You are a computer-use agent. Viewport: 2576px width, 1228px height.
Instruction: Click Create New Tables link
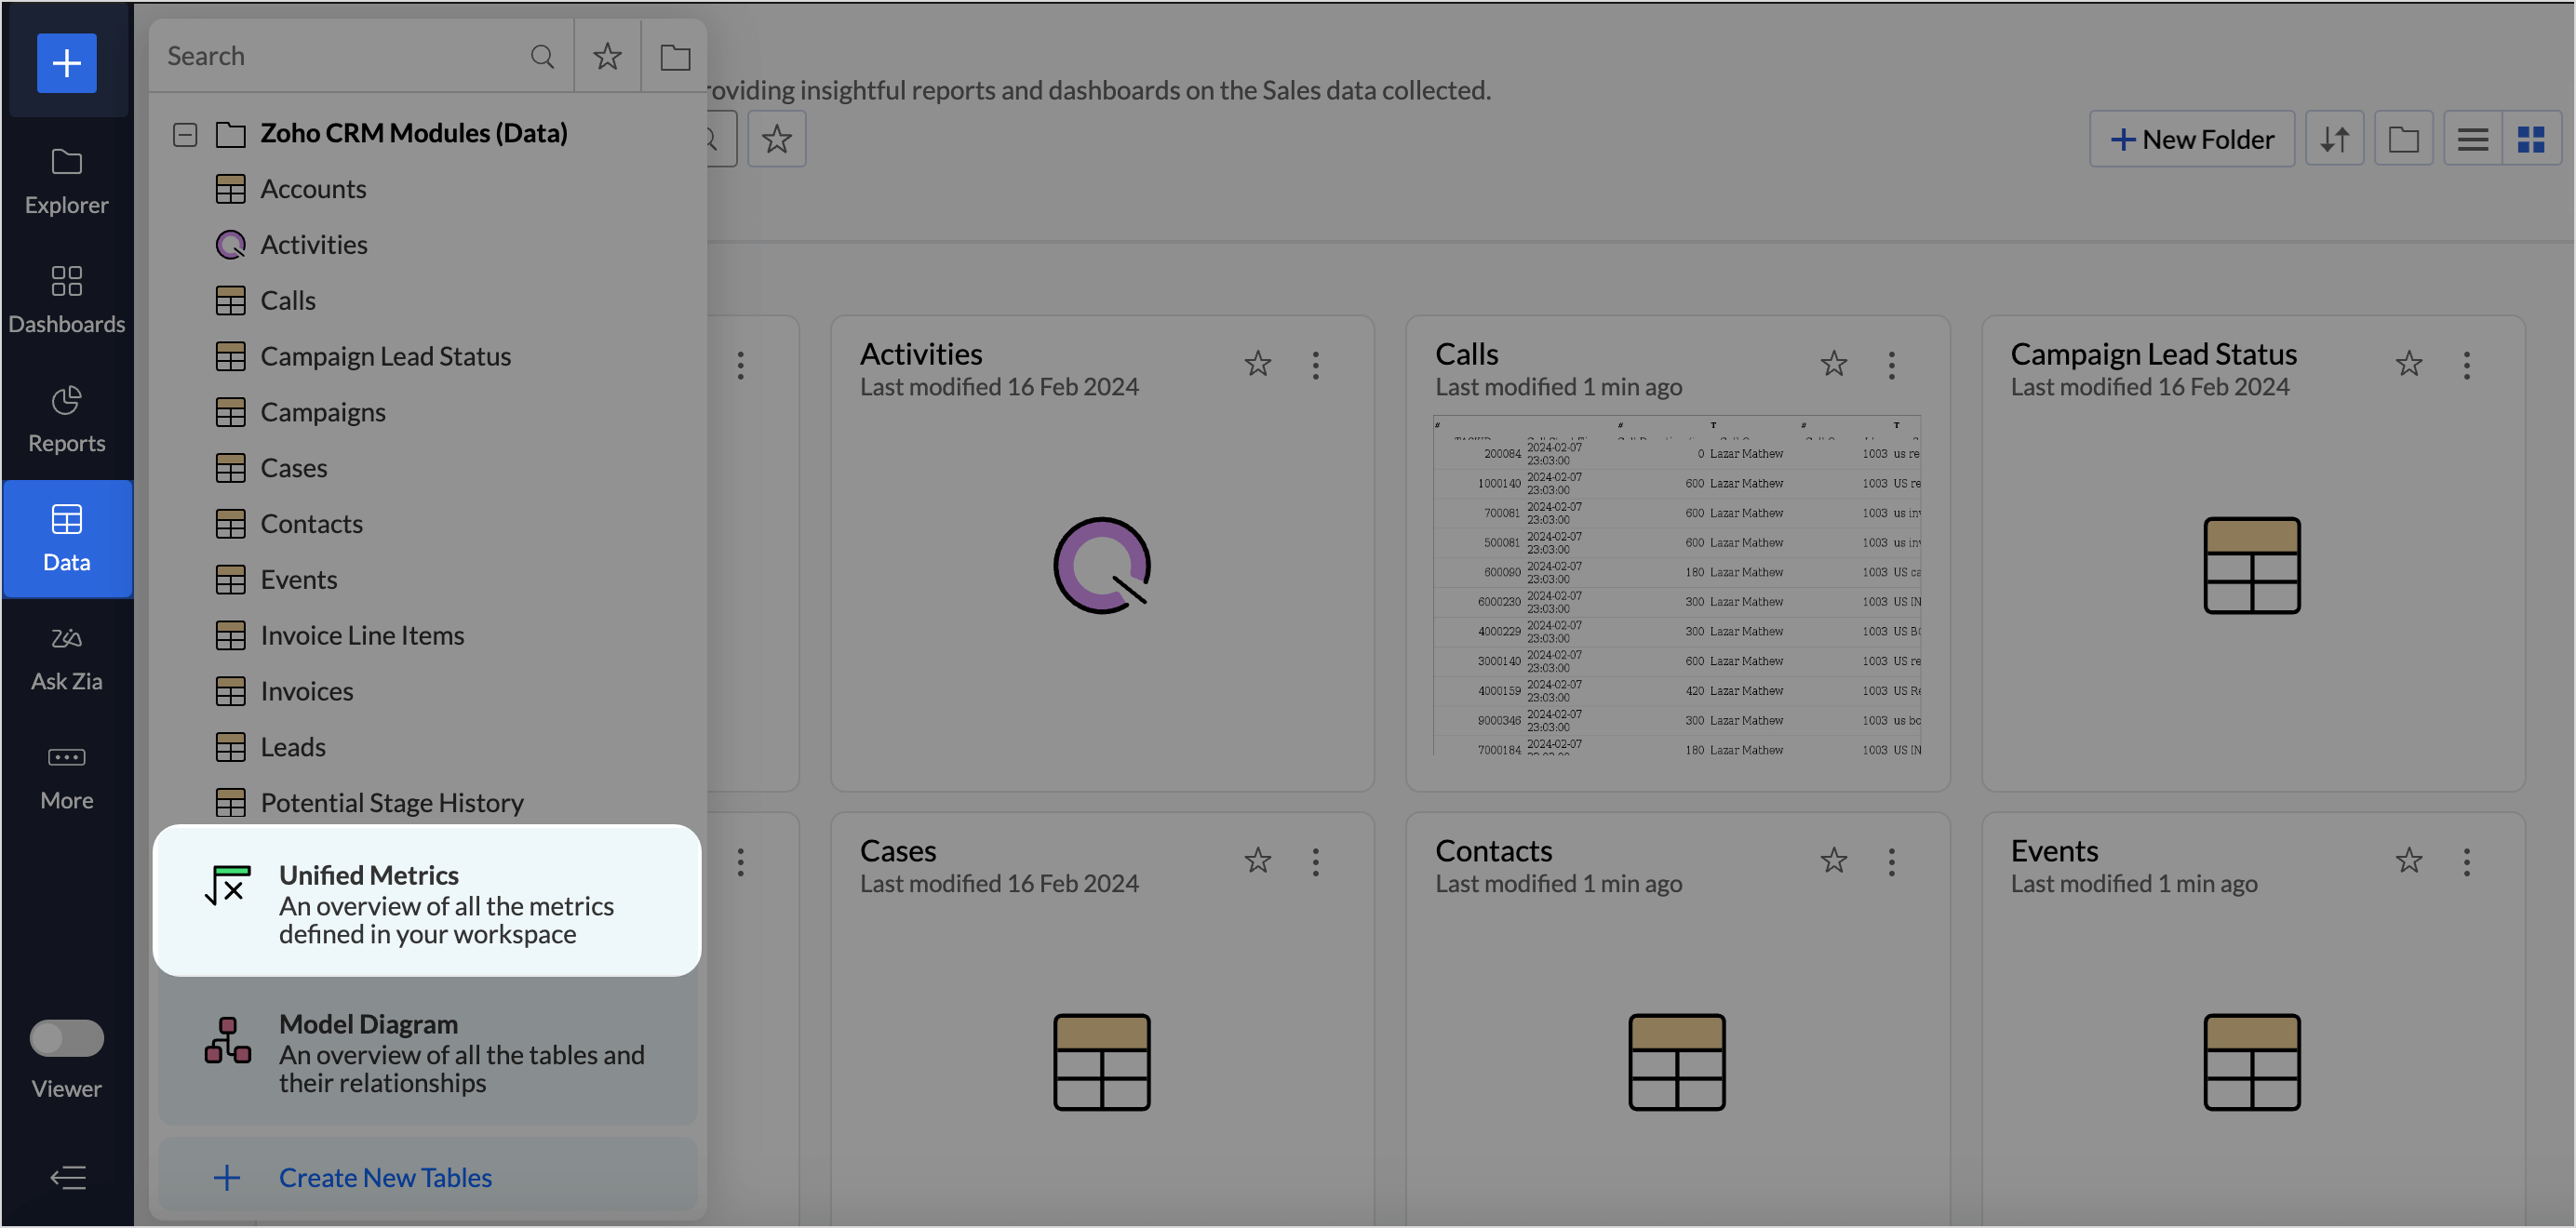385,1178
